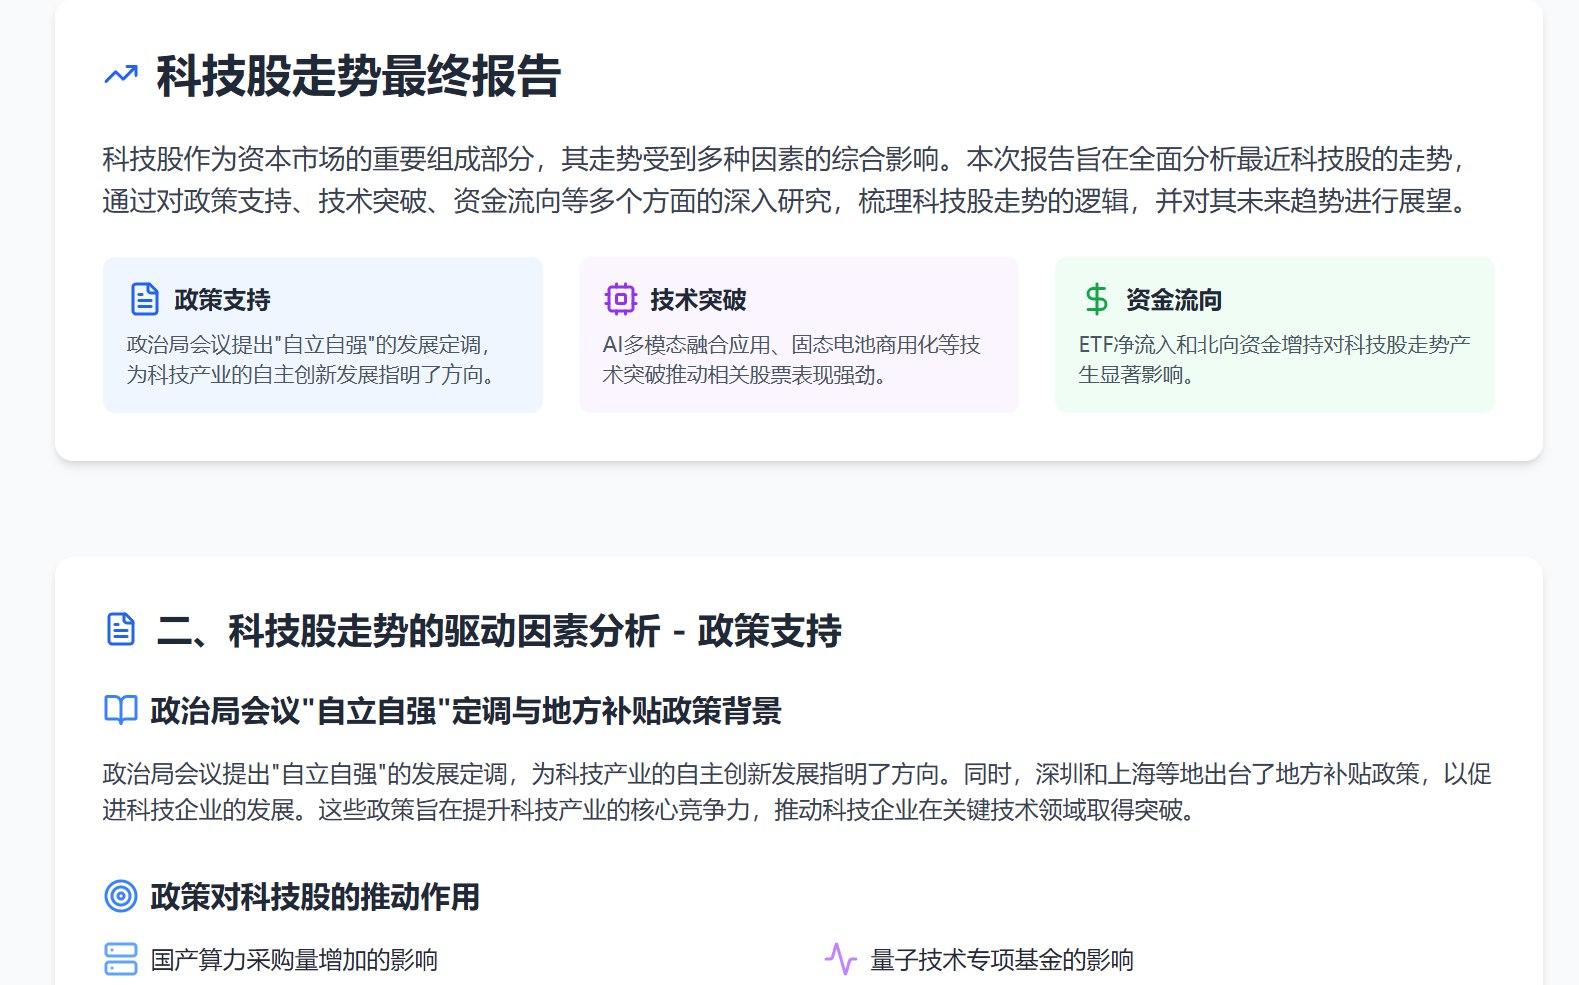Click the purple pulse icon beside 量子技术专项基金
This screenshot has height=985, width=1579.
pyautogui.click(x=840, y=959)
